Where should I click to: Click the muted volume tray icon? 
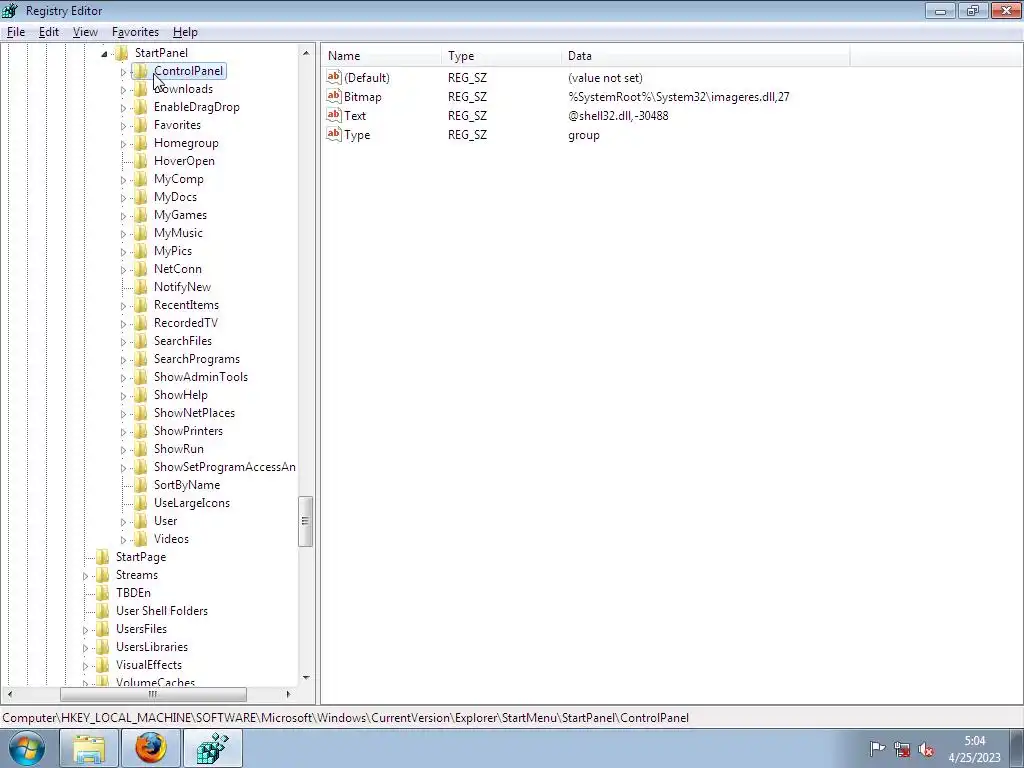(925, 749)
